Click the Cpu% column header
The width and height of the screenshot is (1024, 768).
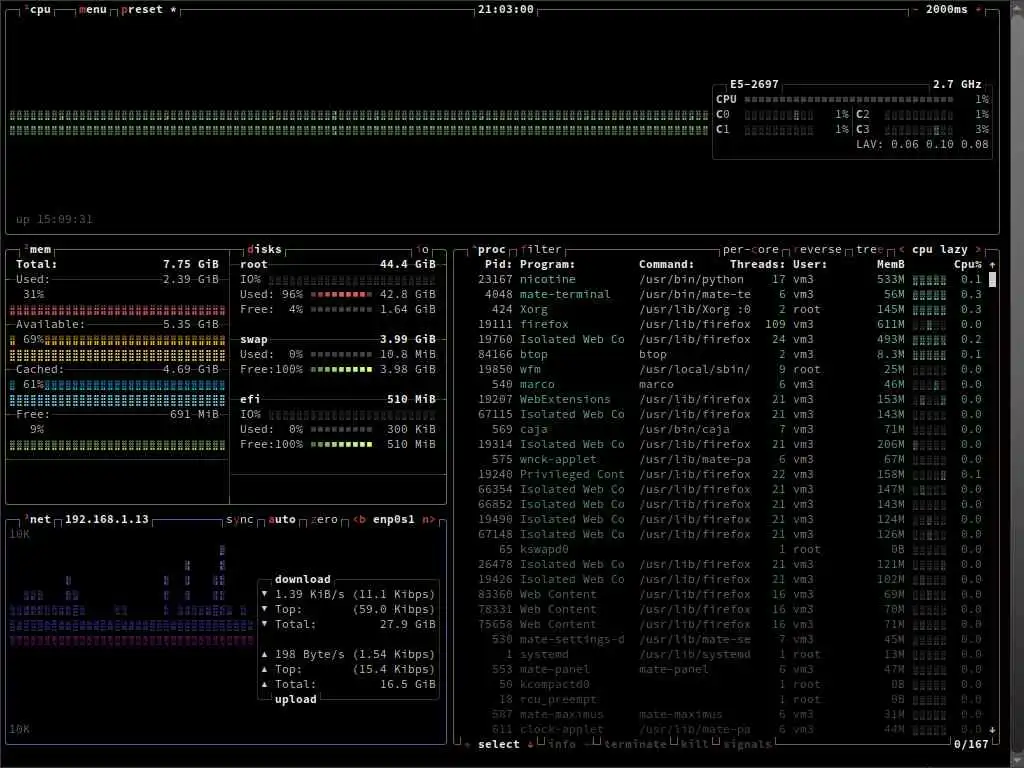click(967, 264)
